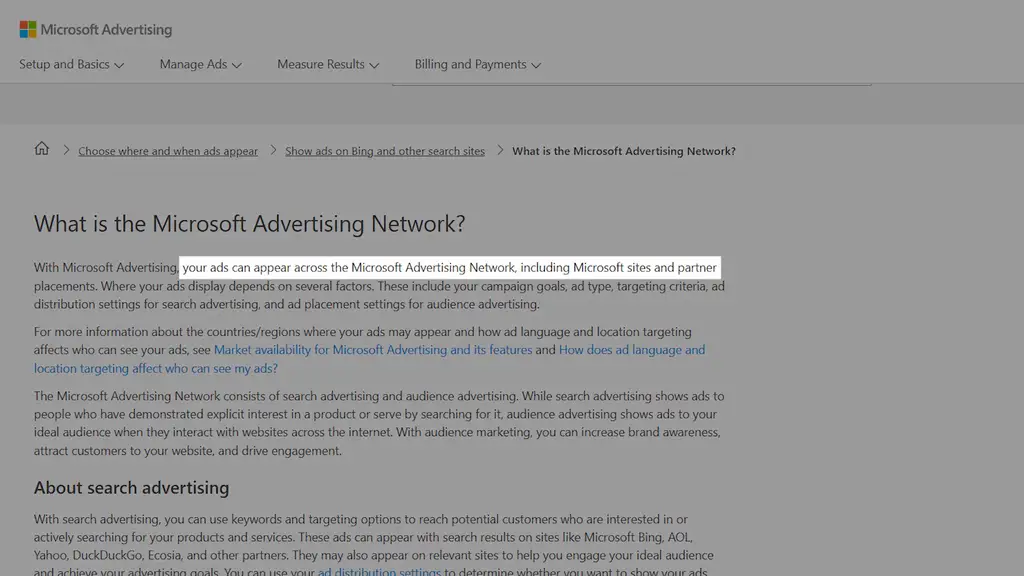Click the page heading 'What is the Microsoft Advertising Network?'
This screenshot has width=1024, height=576.
[x=249, y=224]
